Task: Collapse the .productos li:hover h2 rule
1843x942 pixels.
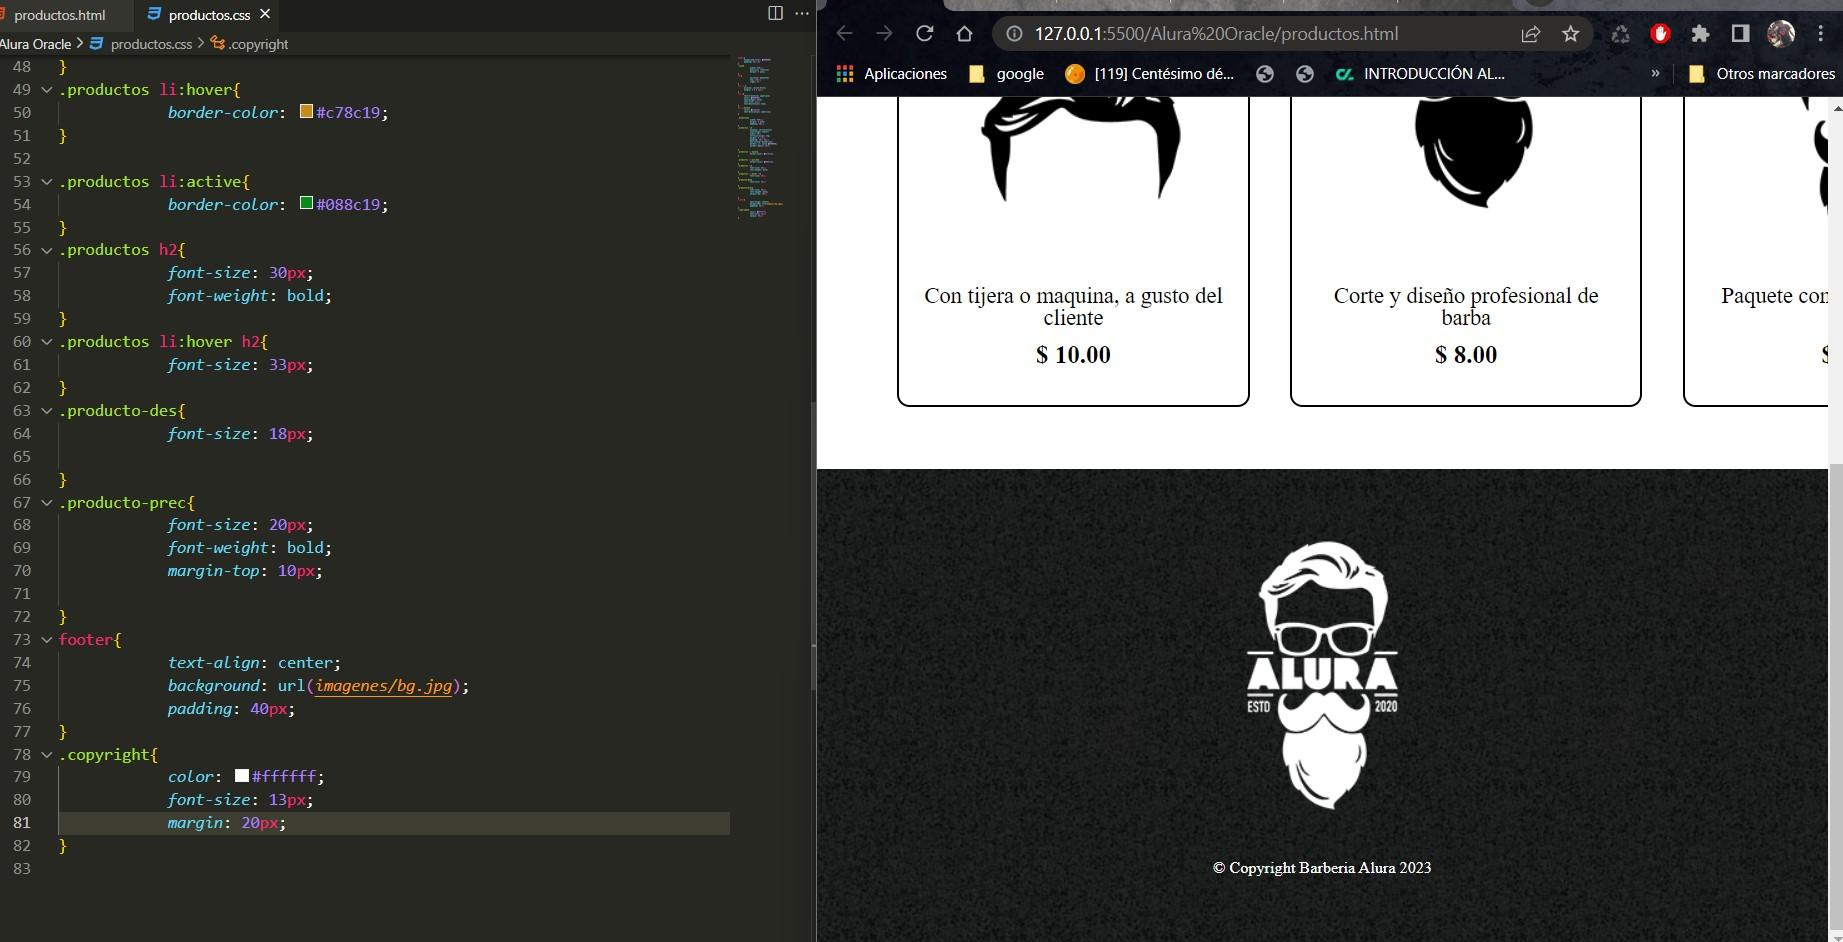Action: click(47, 342)
